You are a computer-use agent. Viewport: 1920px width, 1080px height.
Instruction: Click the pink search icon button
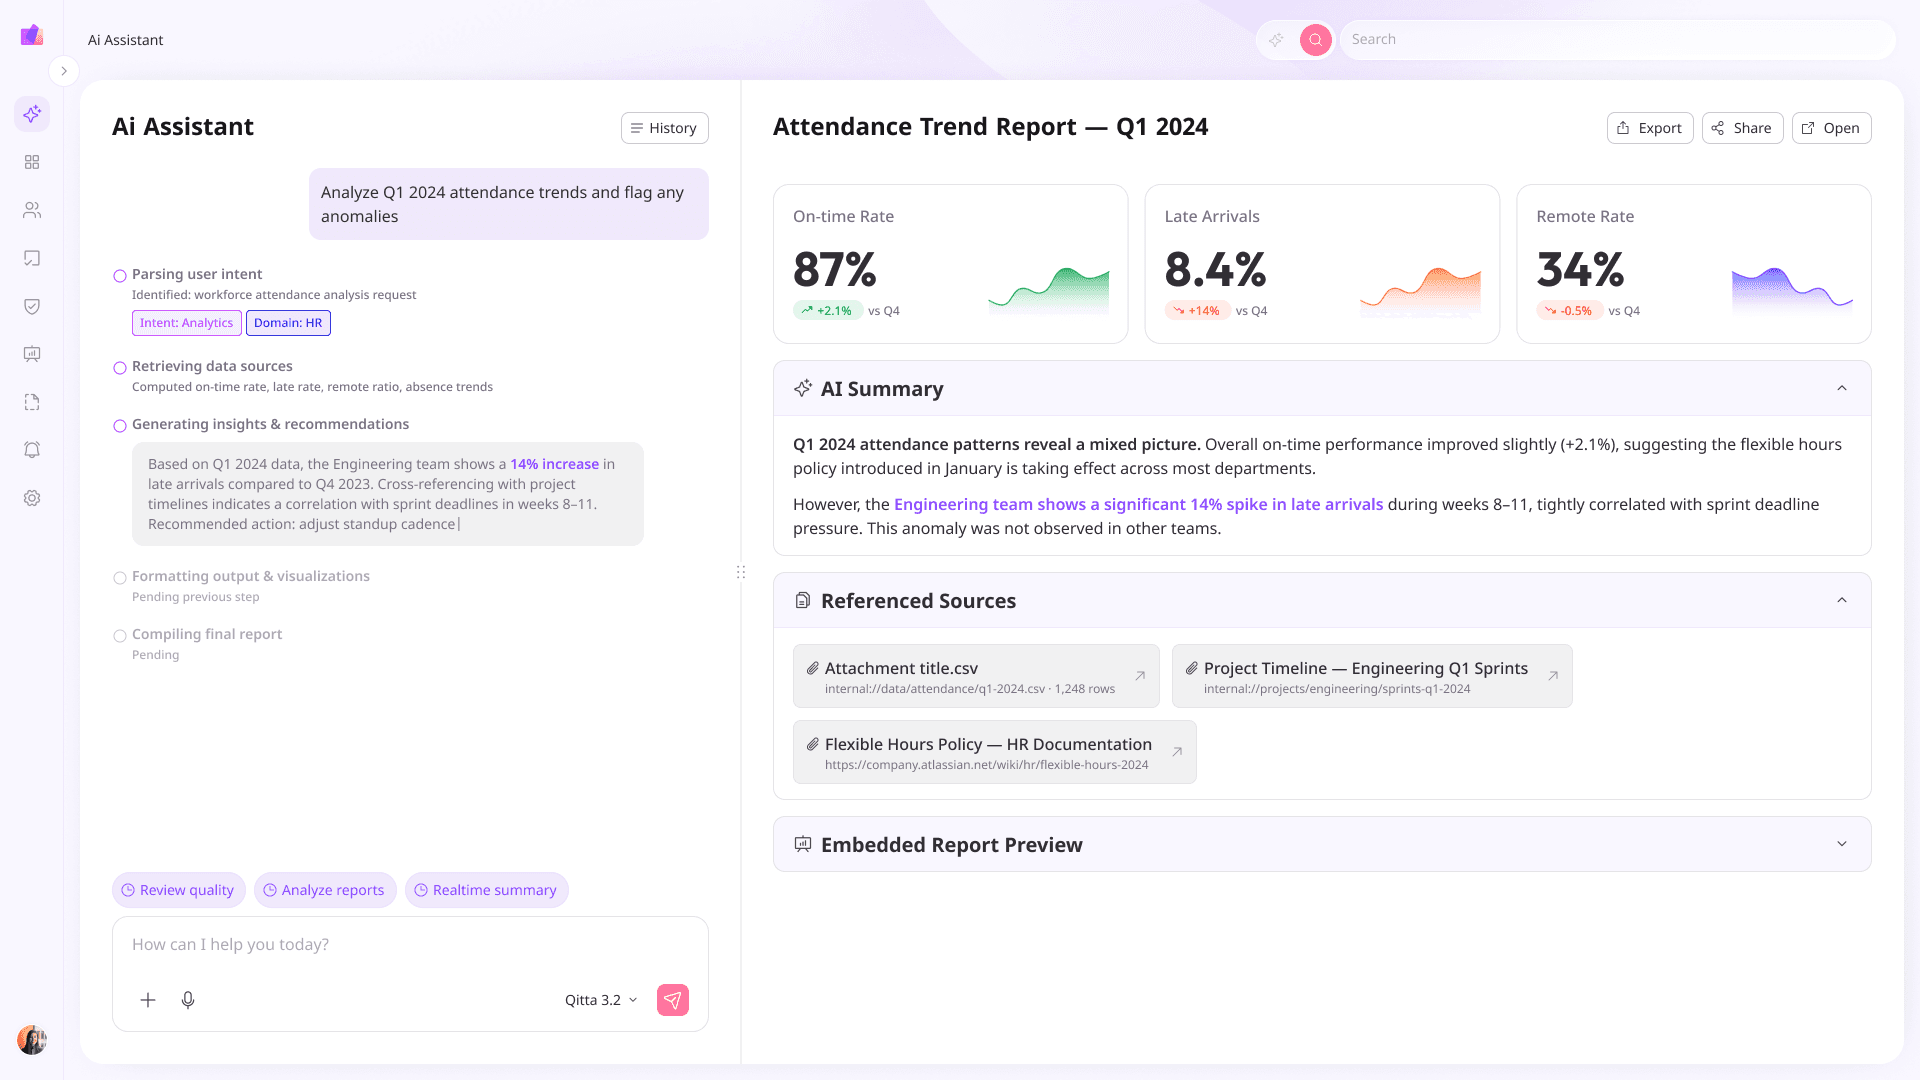1316,40
